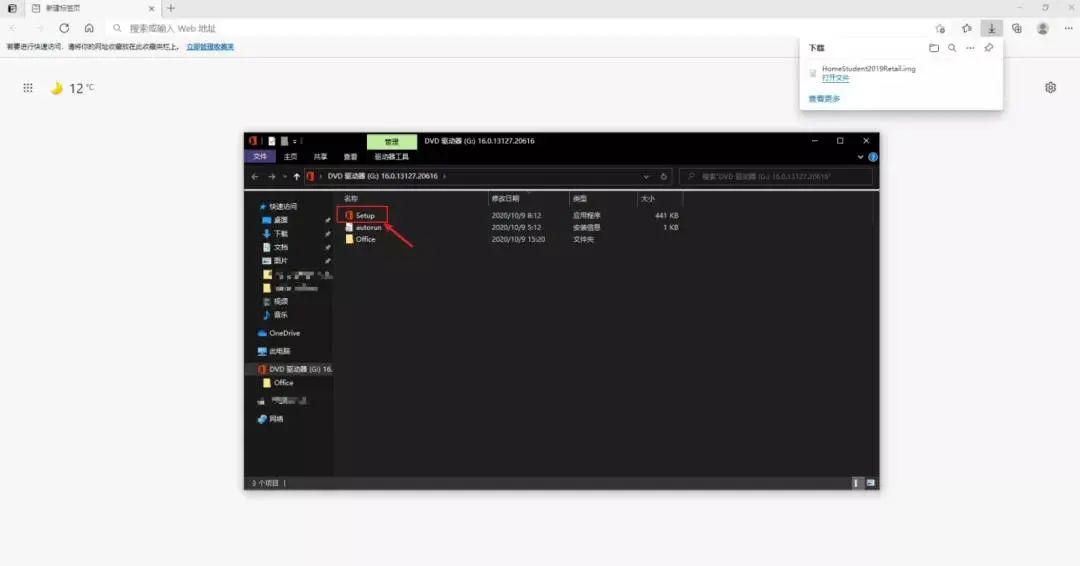Open the tab actions menu icon

[x=12, y=8]
